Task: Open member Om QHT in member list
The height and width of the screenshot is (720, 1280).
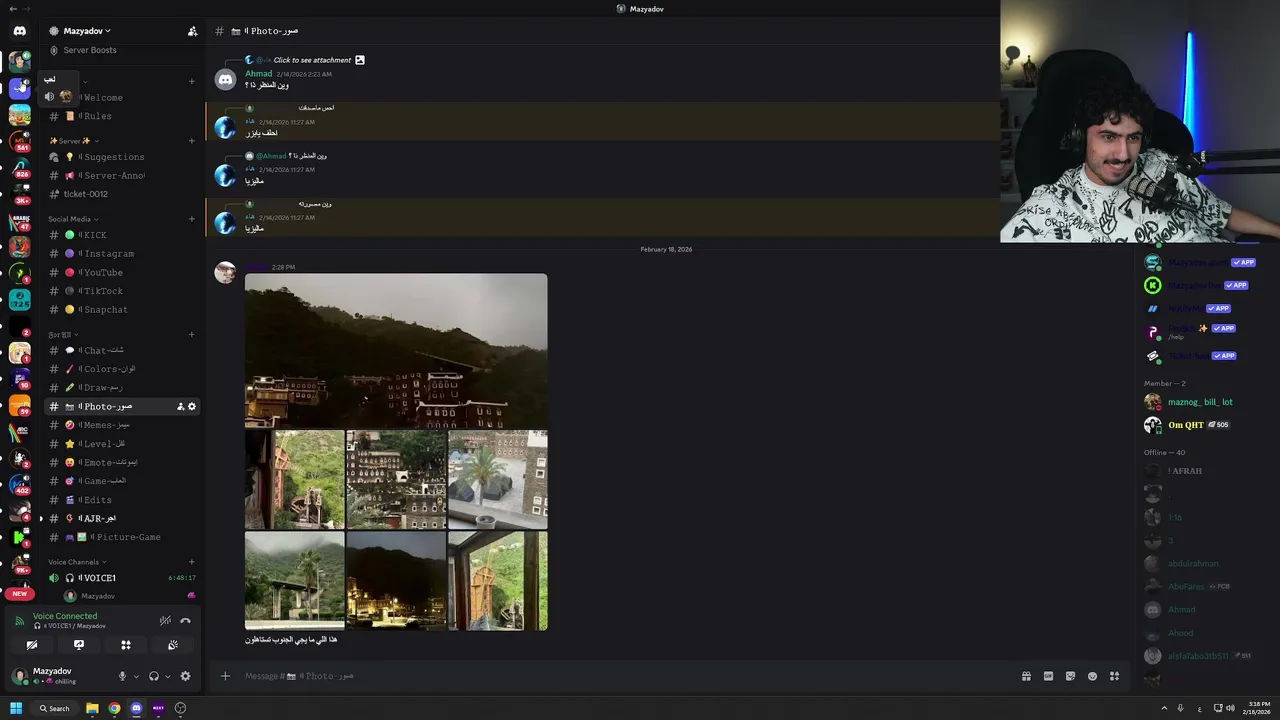Action: pyautogui.click(x=1185, y=425)
